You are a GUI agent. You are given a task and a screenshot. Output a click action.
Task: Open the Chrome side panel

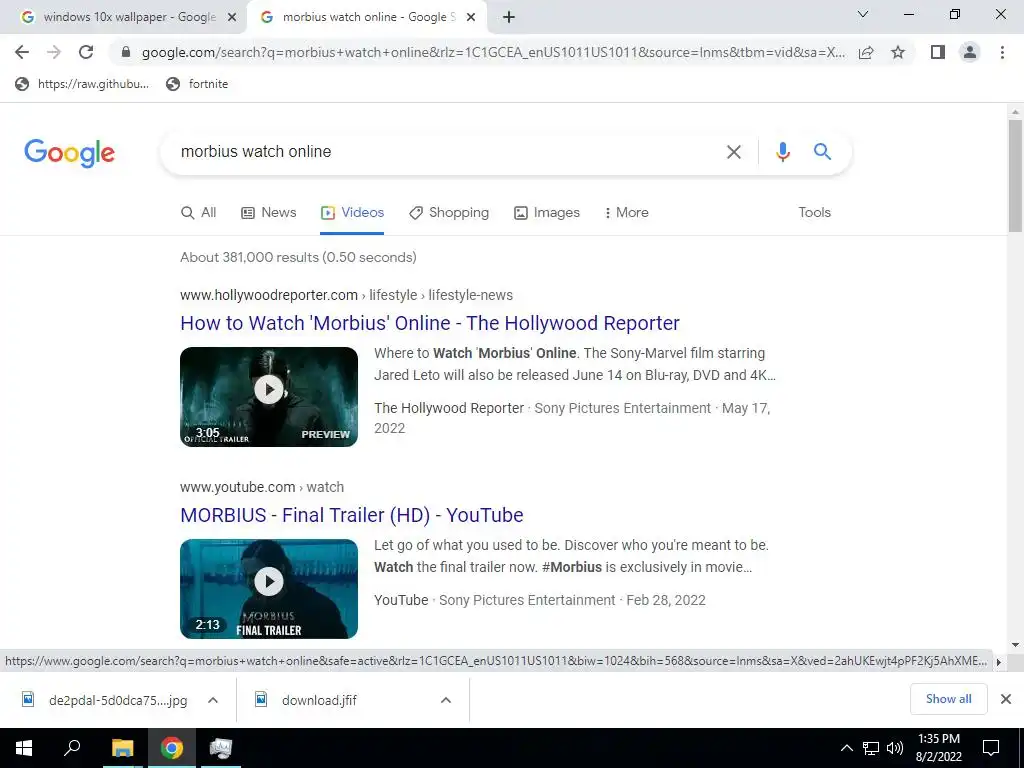coord(938,52)
